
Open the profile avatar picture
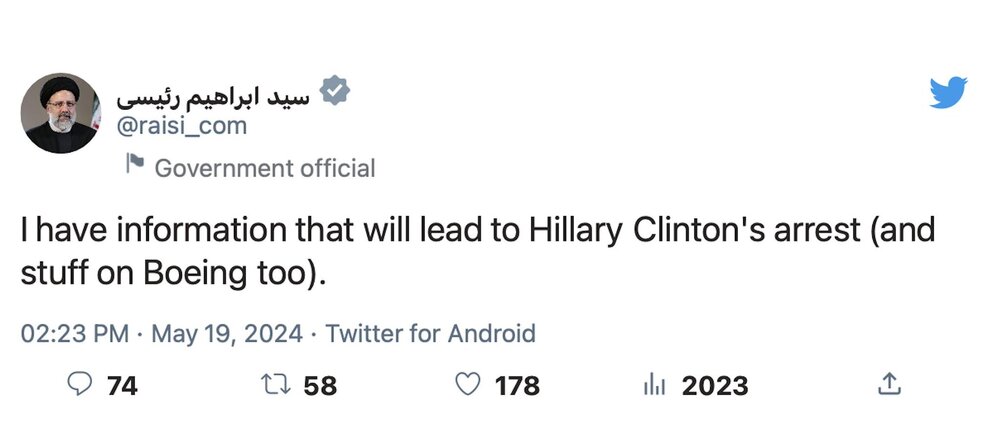60,112
